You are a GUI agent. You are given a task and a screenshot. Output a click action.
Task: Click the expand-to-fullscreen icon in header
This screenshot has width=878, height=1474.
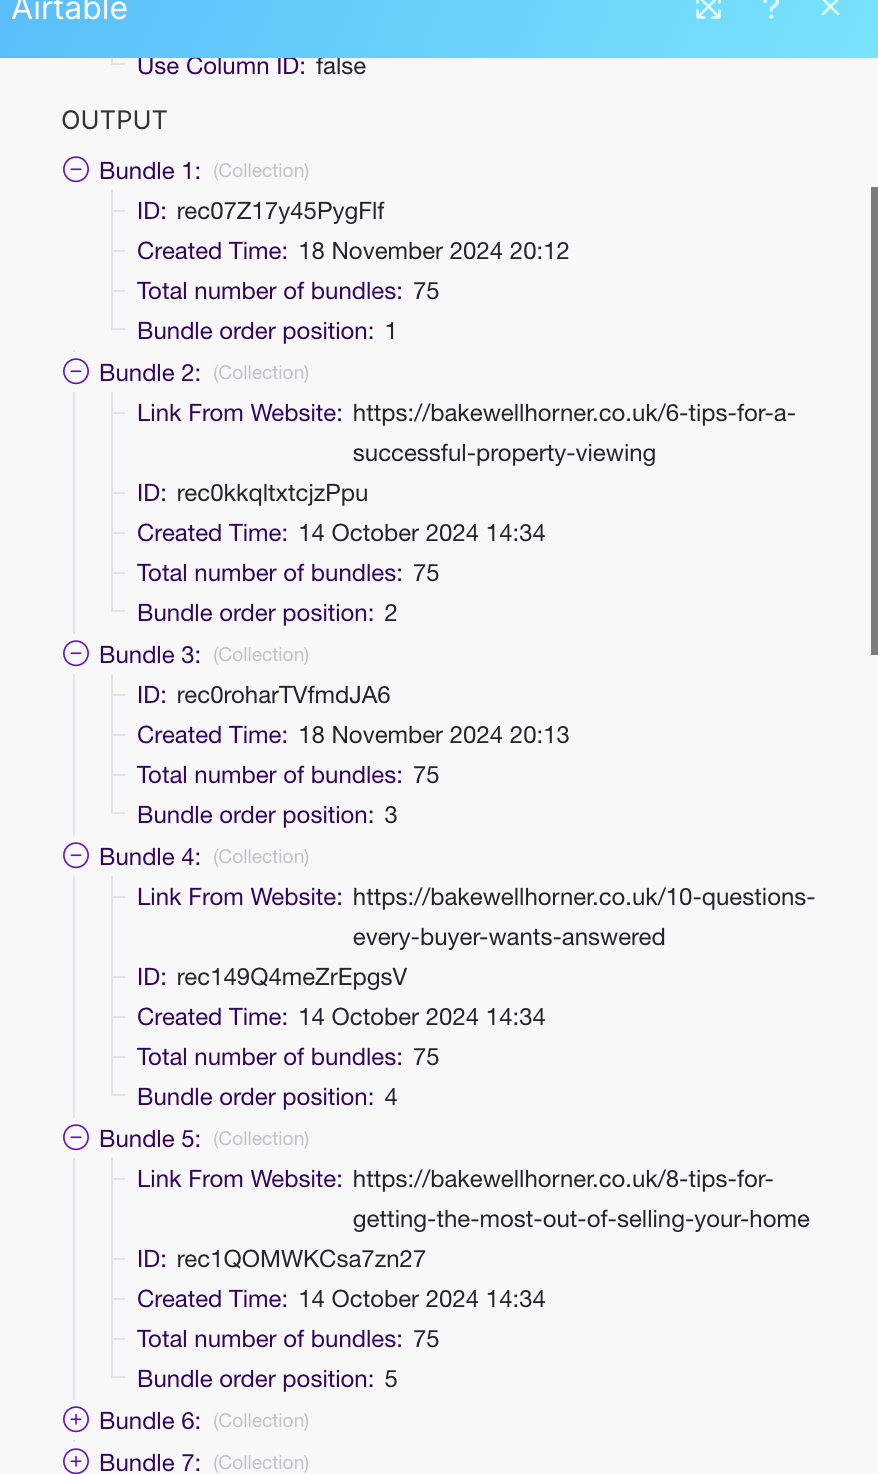(x=708, y=10)
